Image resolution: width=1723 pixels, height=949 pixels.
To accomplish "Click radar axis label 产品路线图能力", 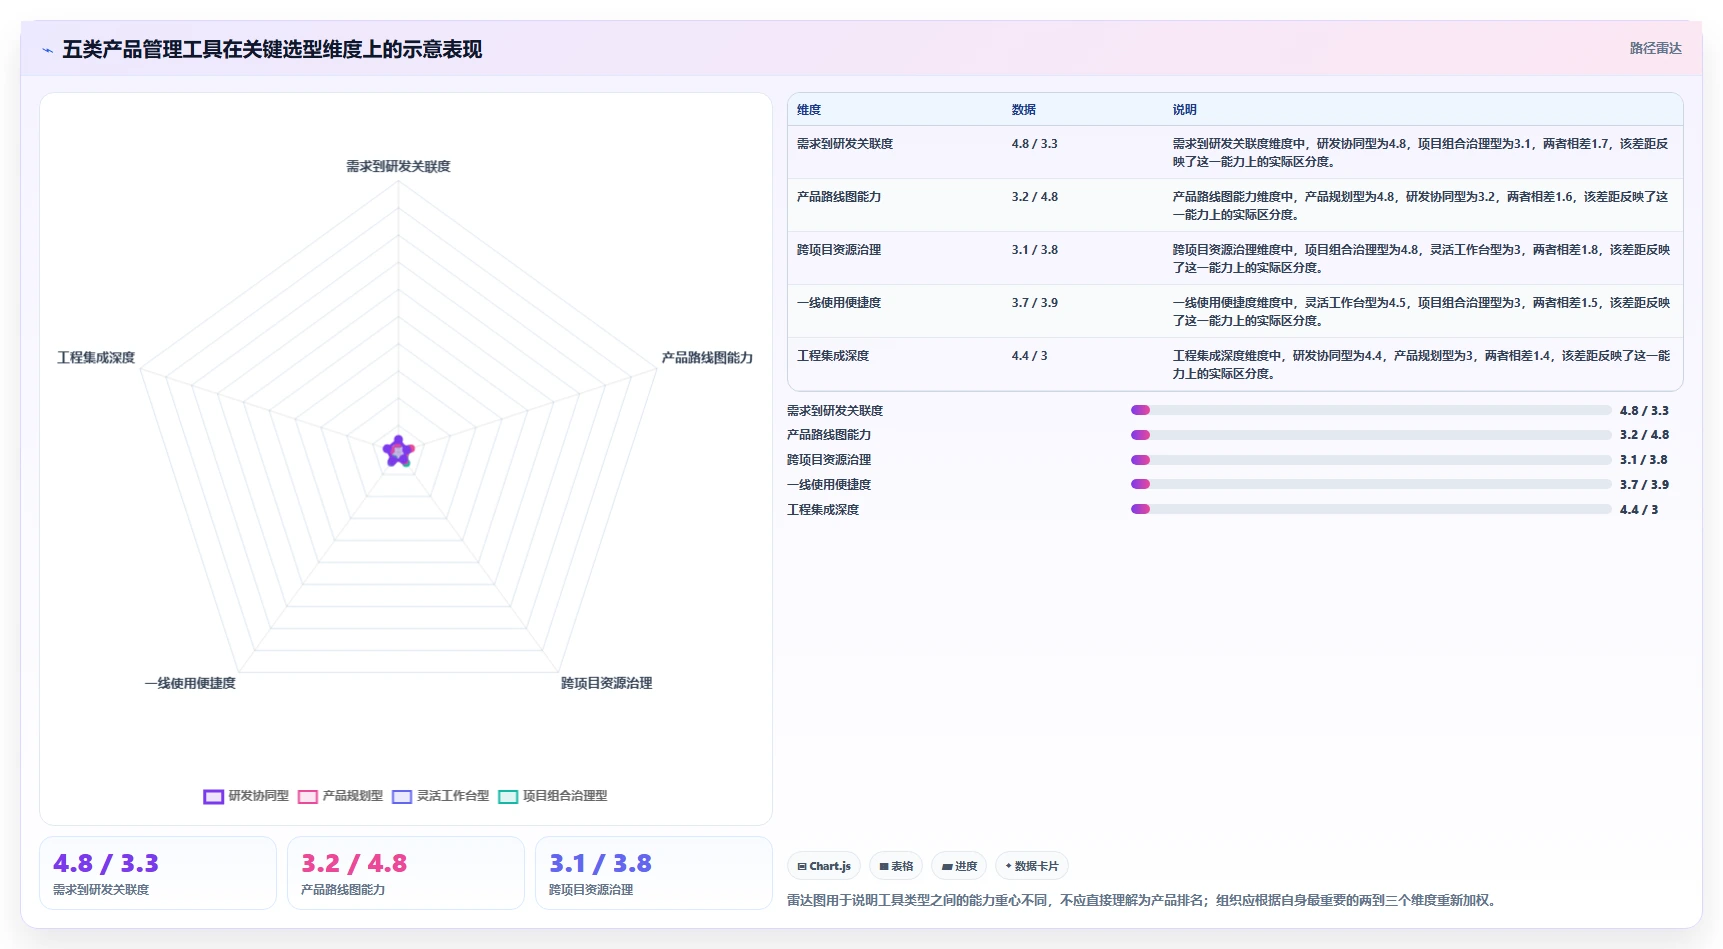I will click(707, 357).
